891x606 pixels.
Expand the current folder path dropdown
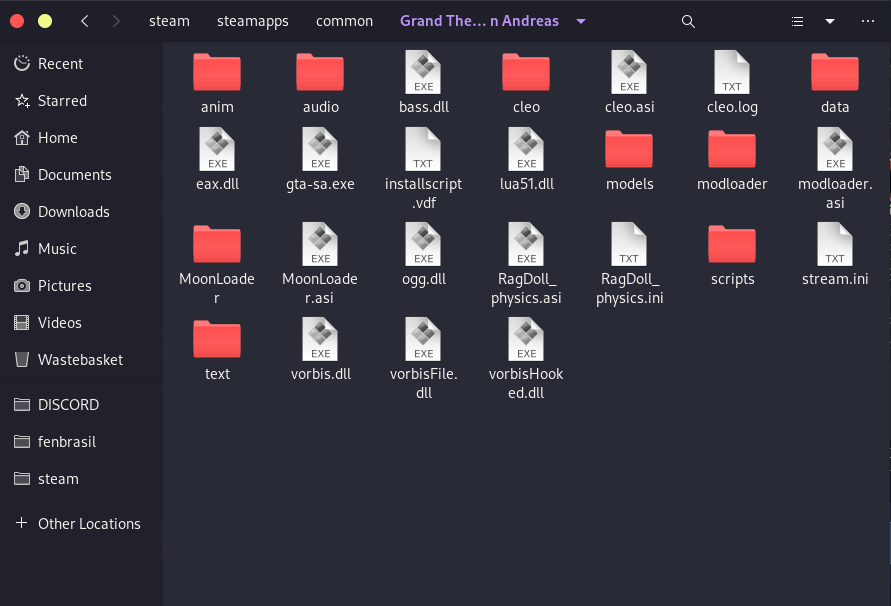tap(581, 22)
